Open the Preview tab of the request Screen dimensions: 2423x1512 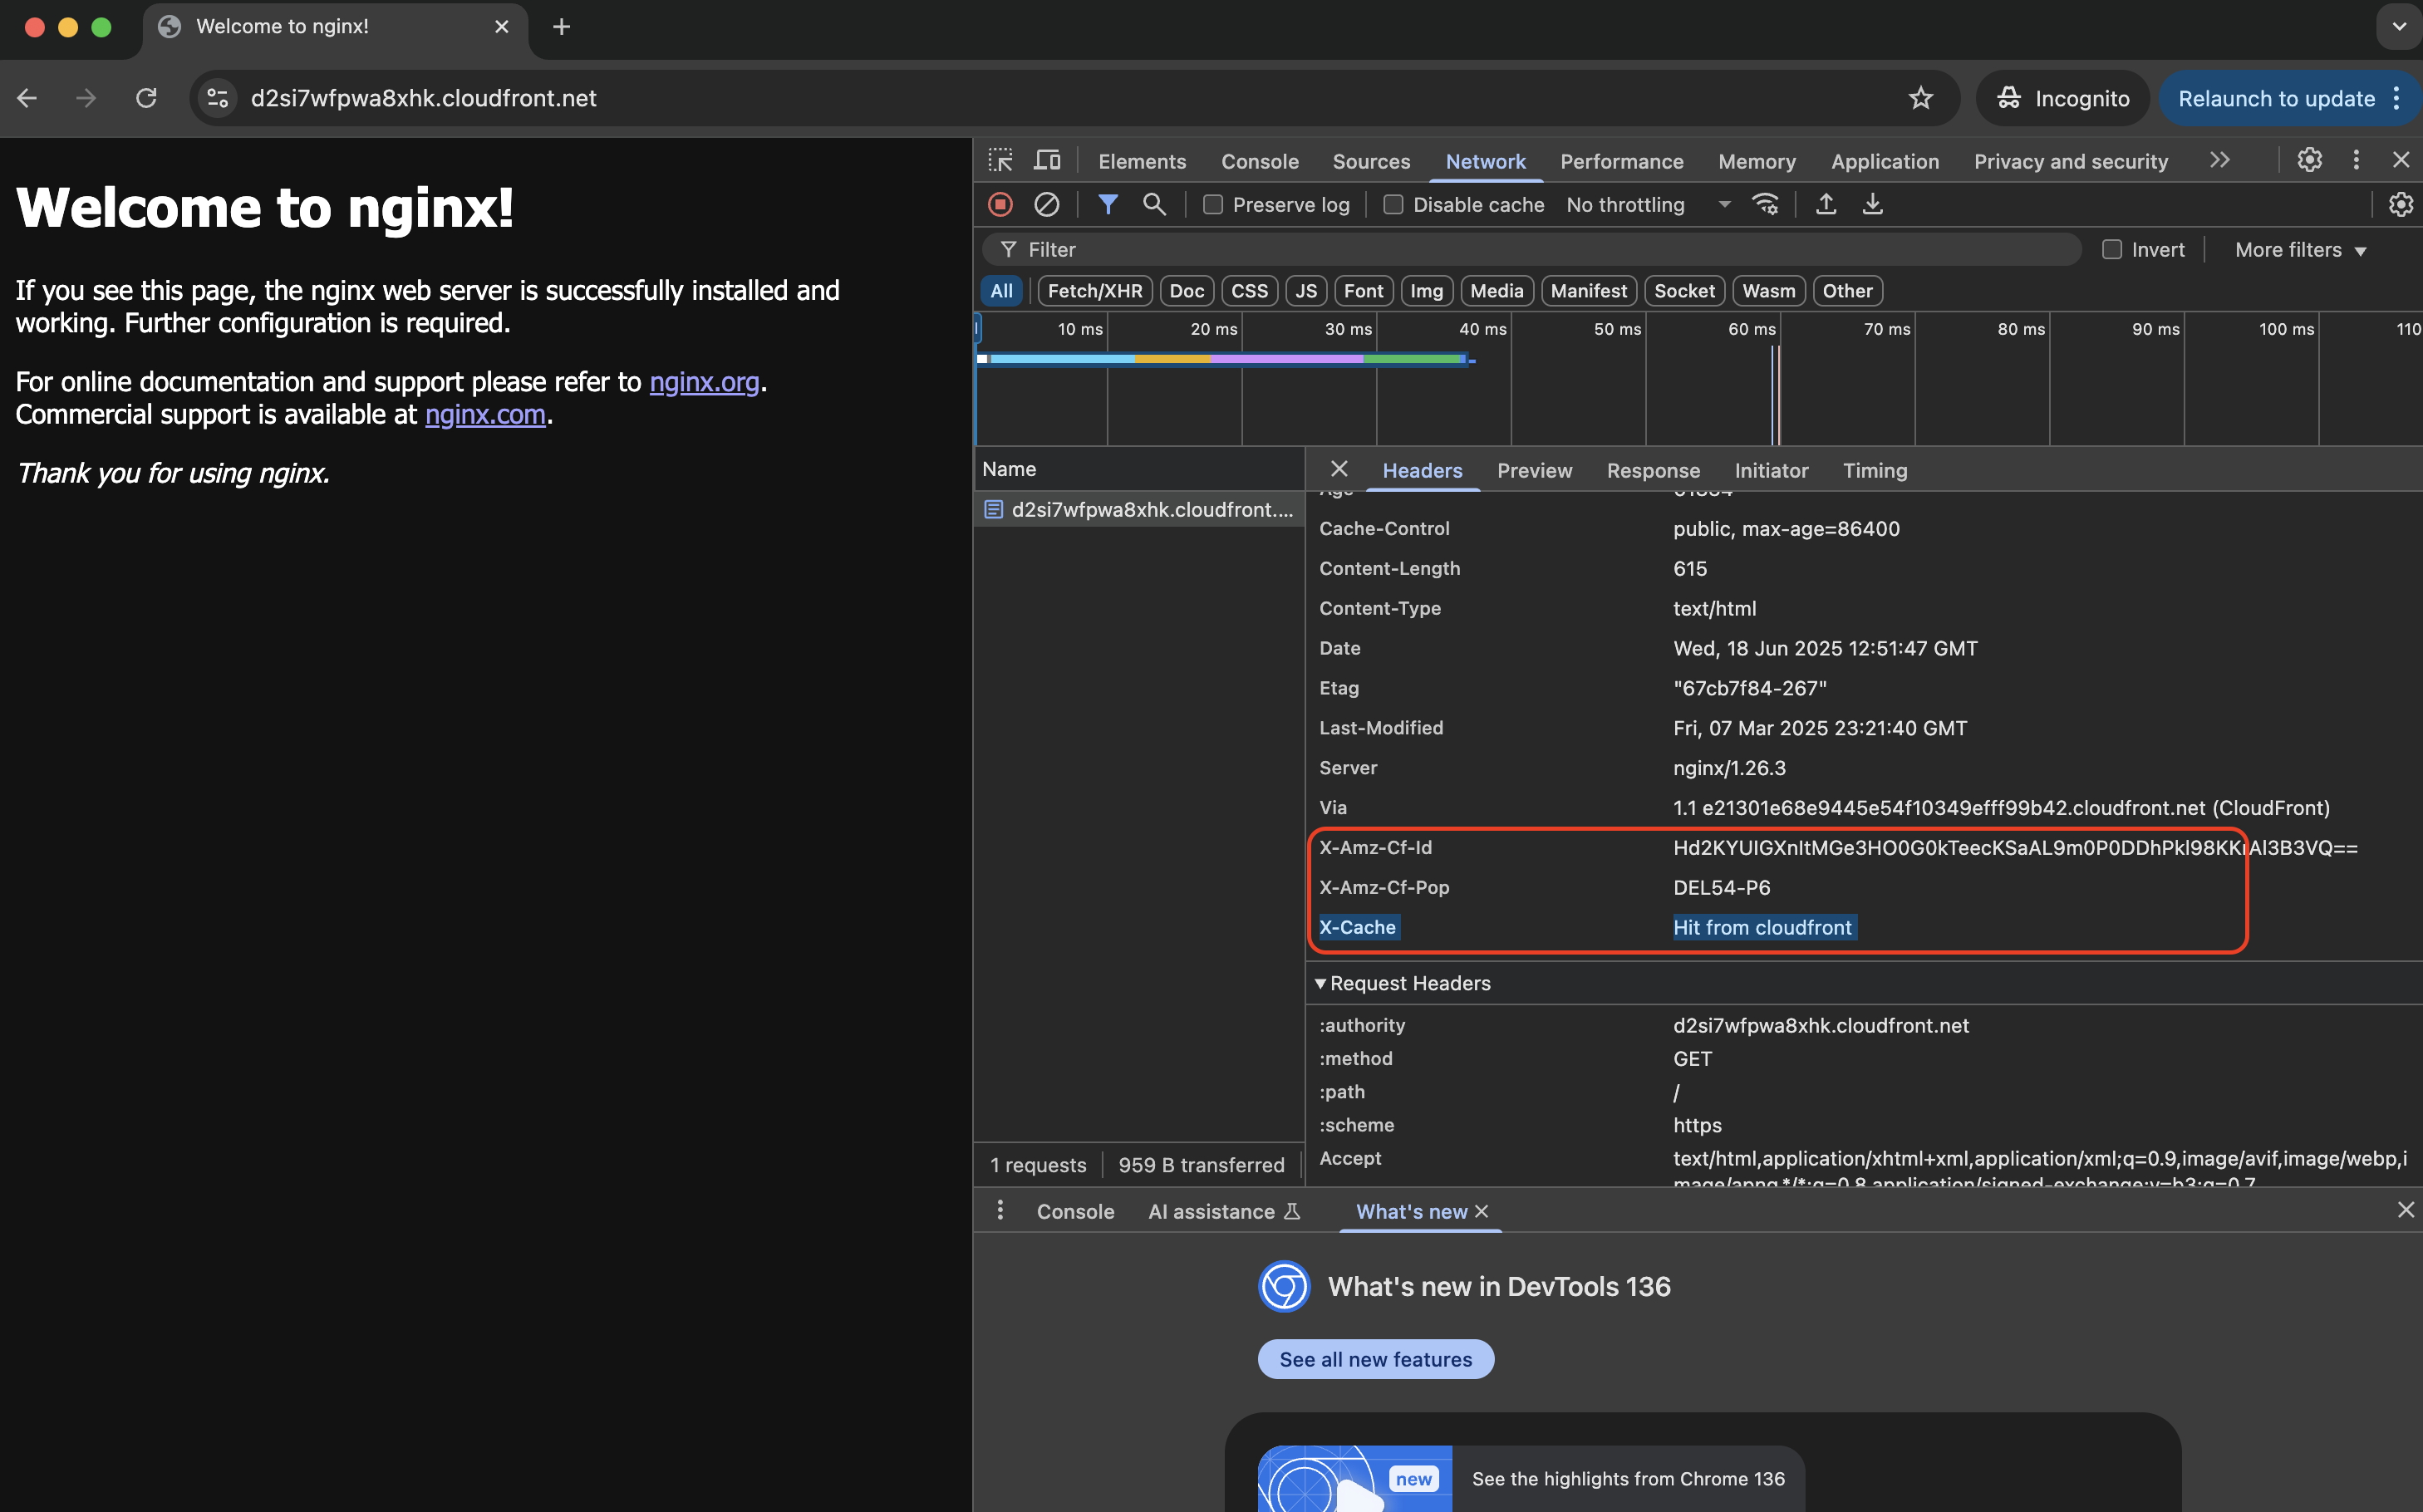coord(1534,470)
